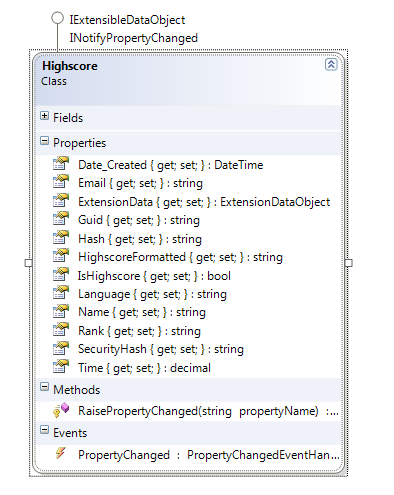Click the IExtensibleDataObject interface label

tap(127, 20)
